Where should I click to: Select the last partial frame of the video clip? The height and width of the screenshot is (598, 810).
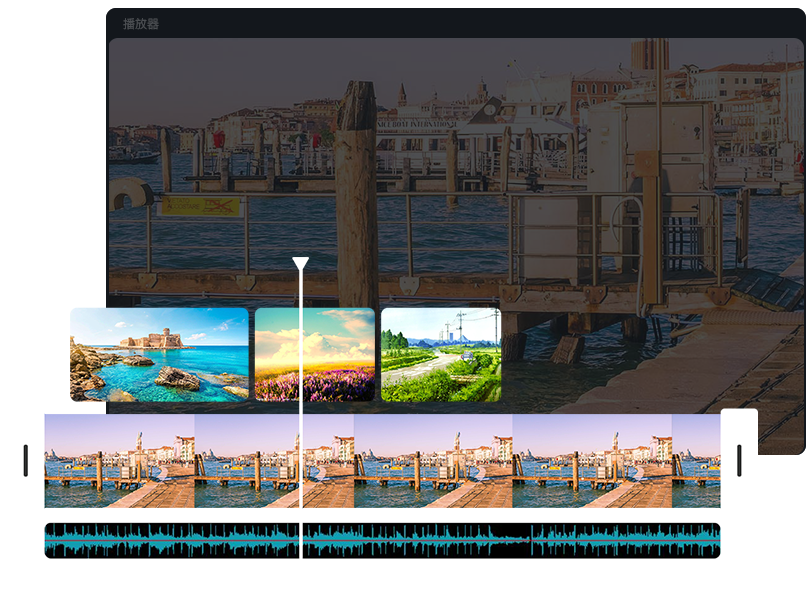[x=696, y=463]
